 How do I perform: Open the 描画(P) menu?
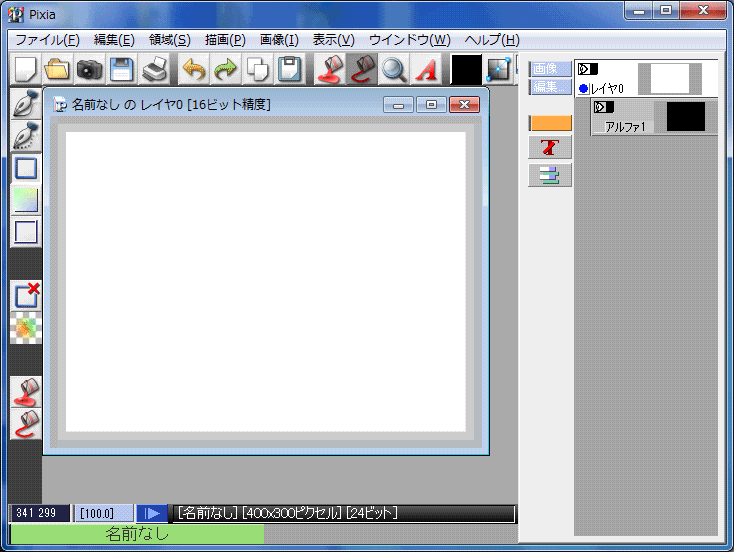225,40
